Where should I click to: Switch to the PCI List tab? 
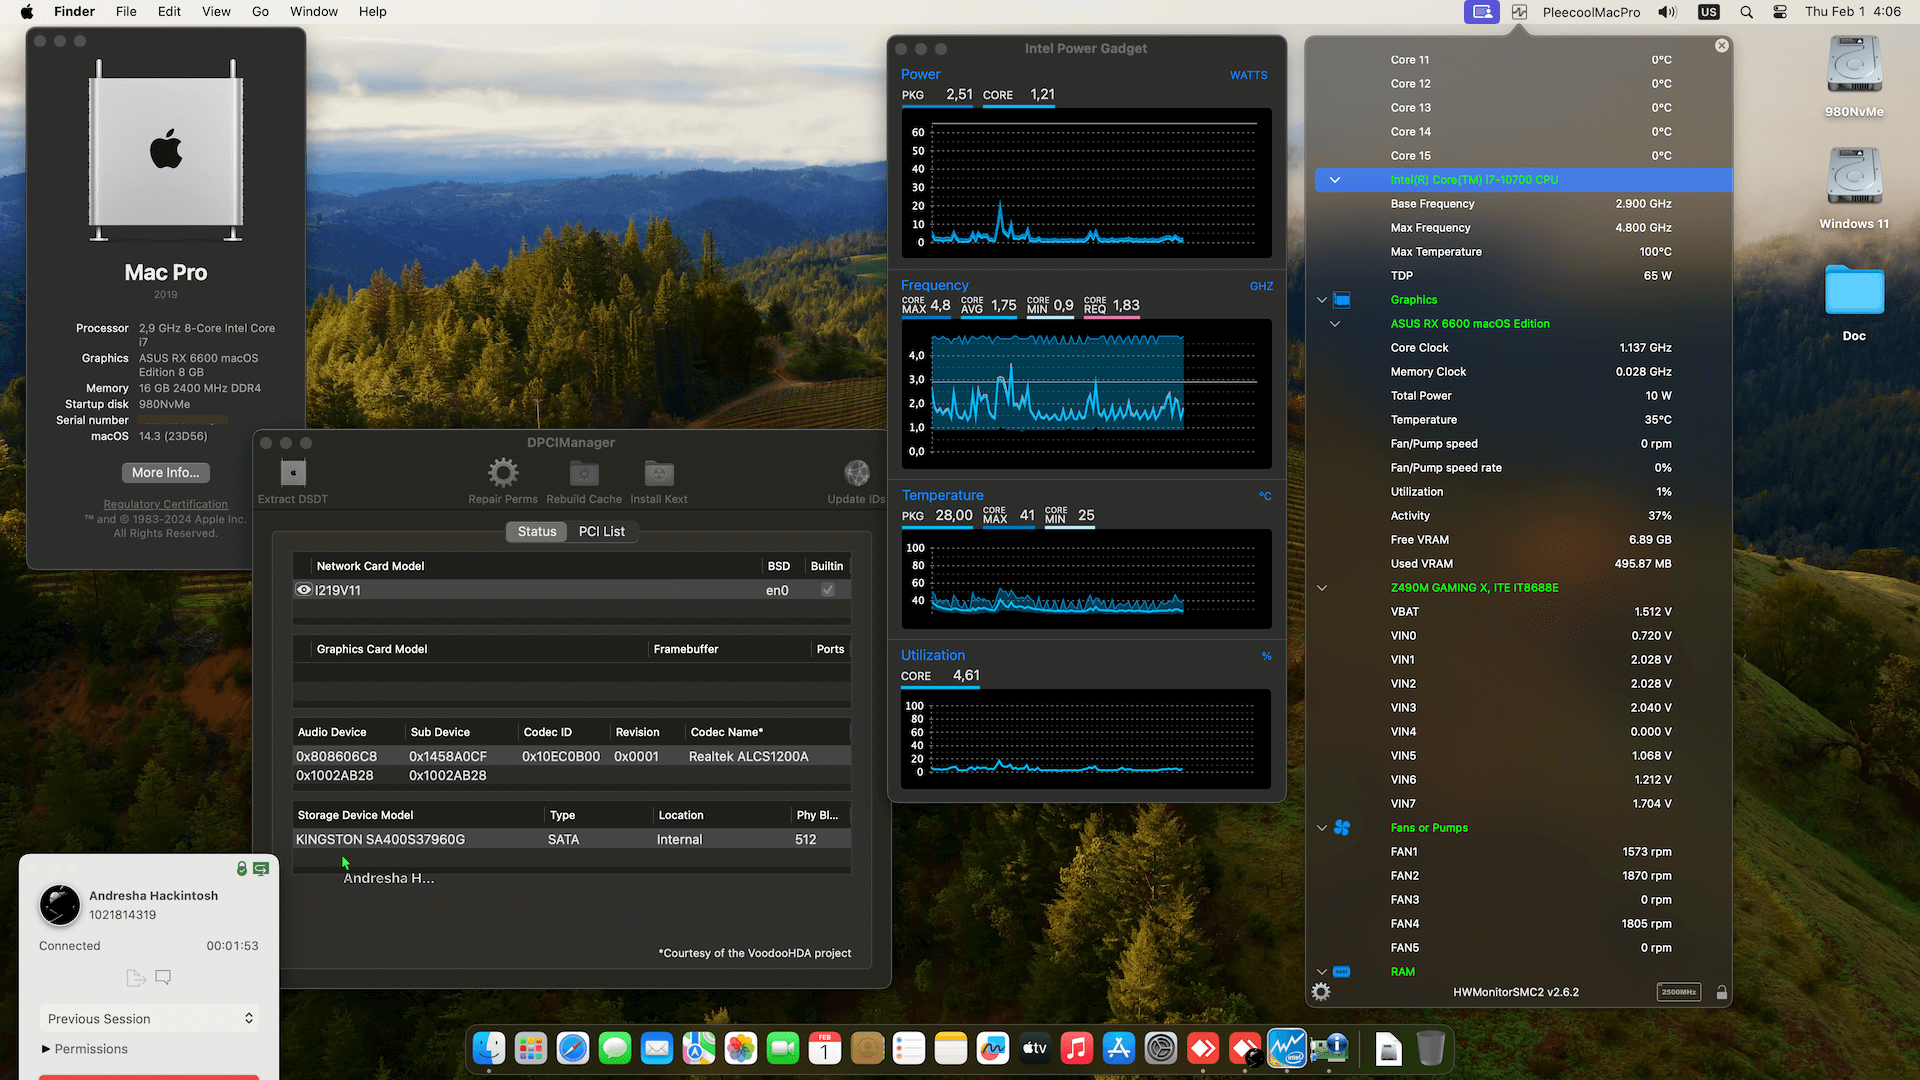click(x=602, y=531)
